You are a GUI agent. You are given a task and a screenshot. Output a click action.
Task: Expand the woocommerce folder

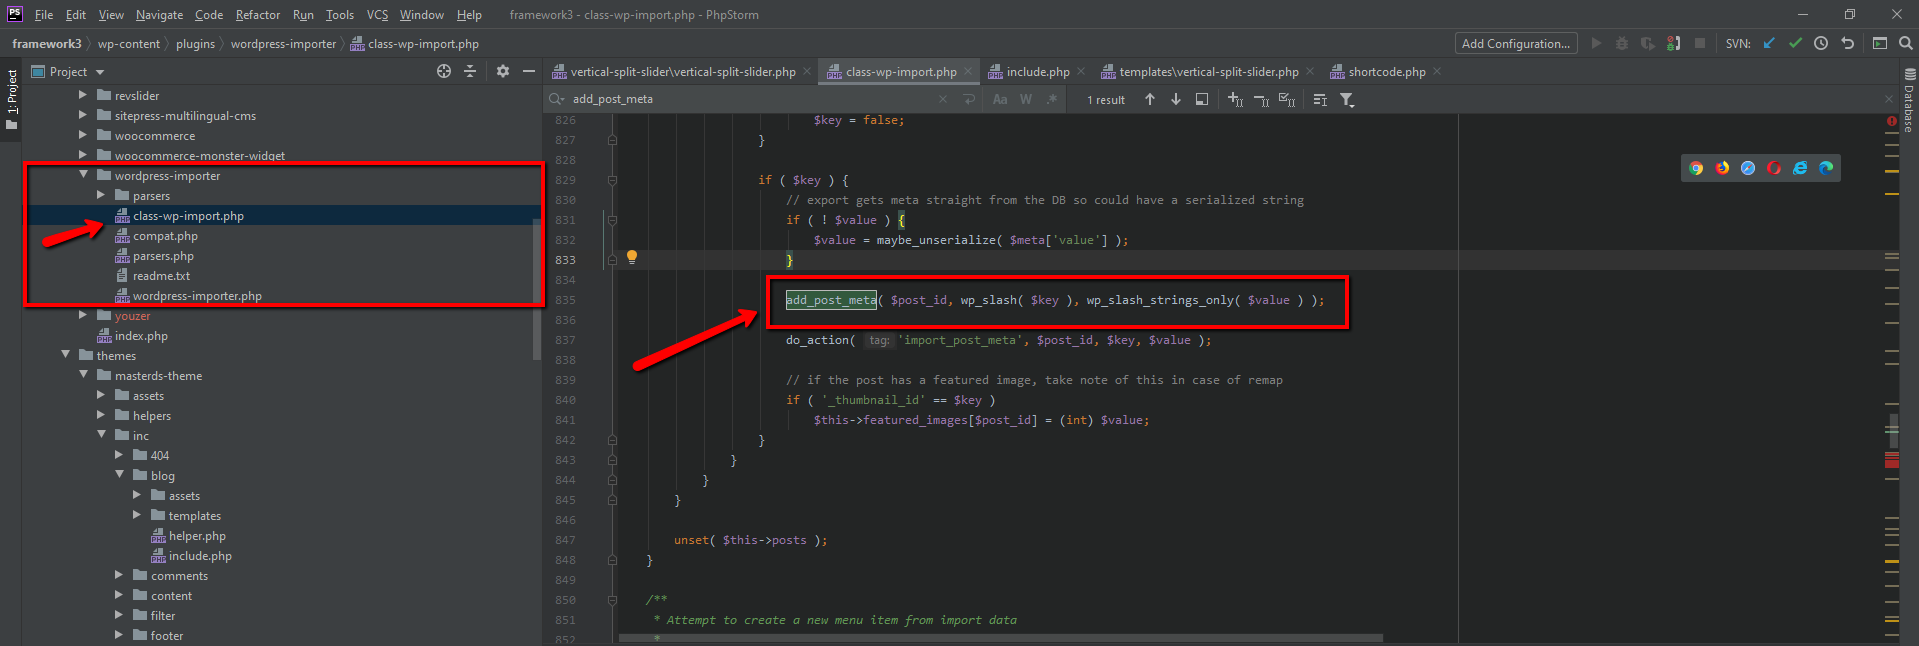83,135
